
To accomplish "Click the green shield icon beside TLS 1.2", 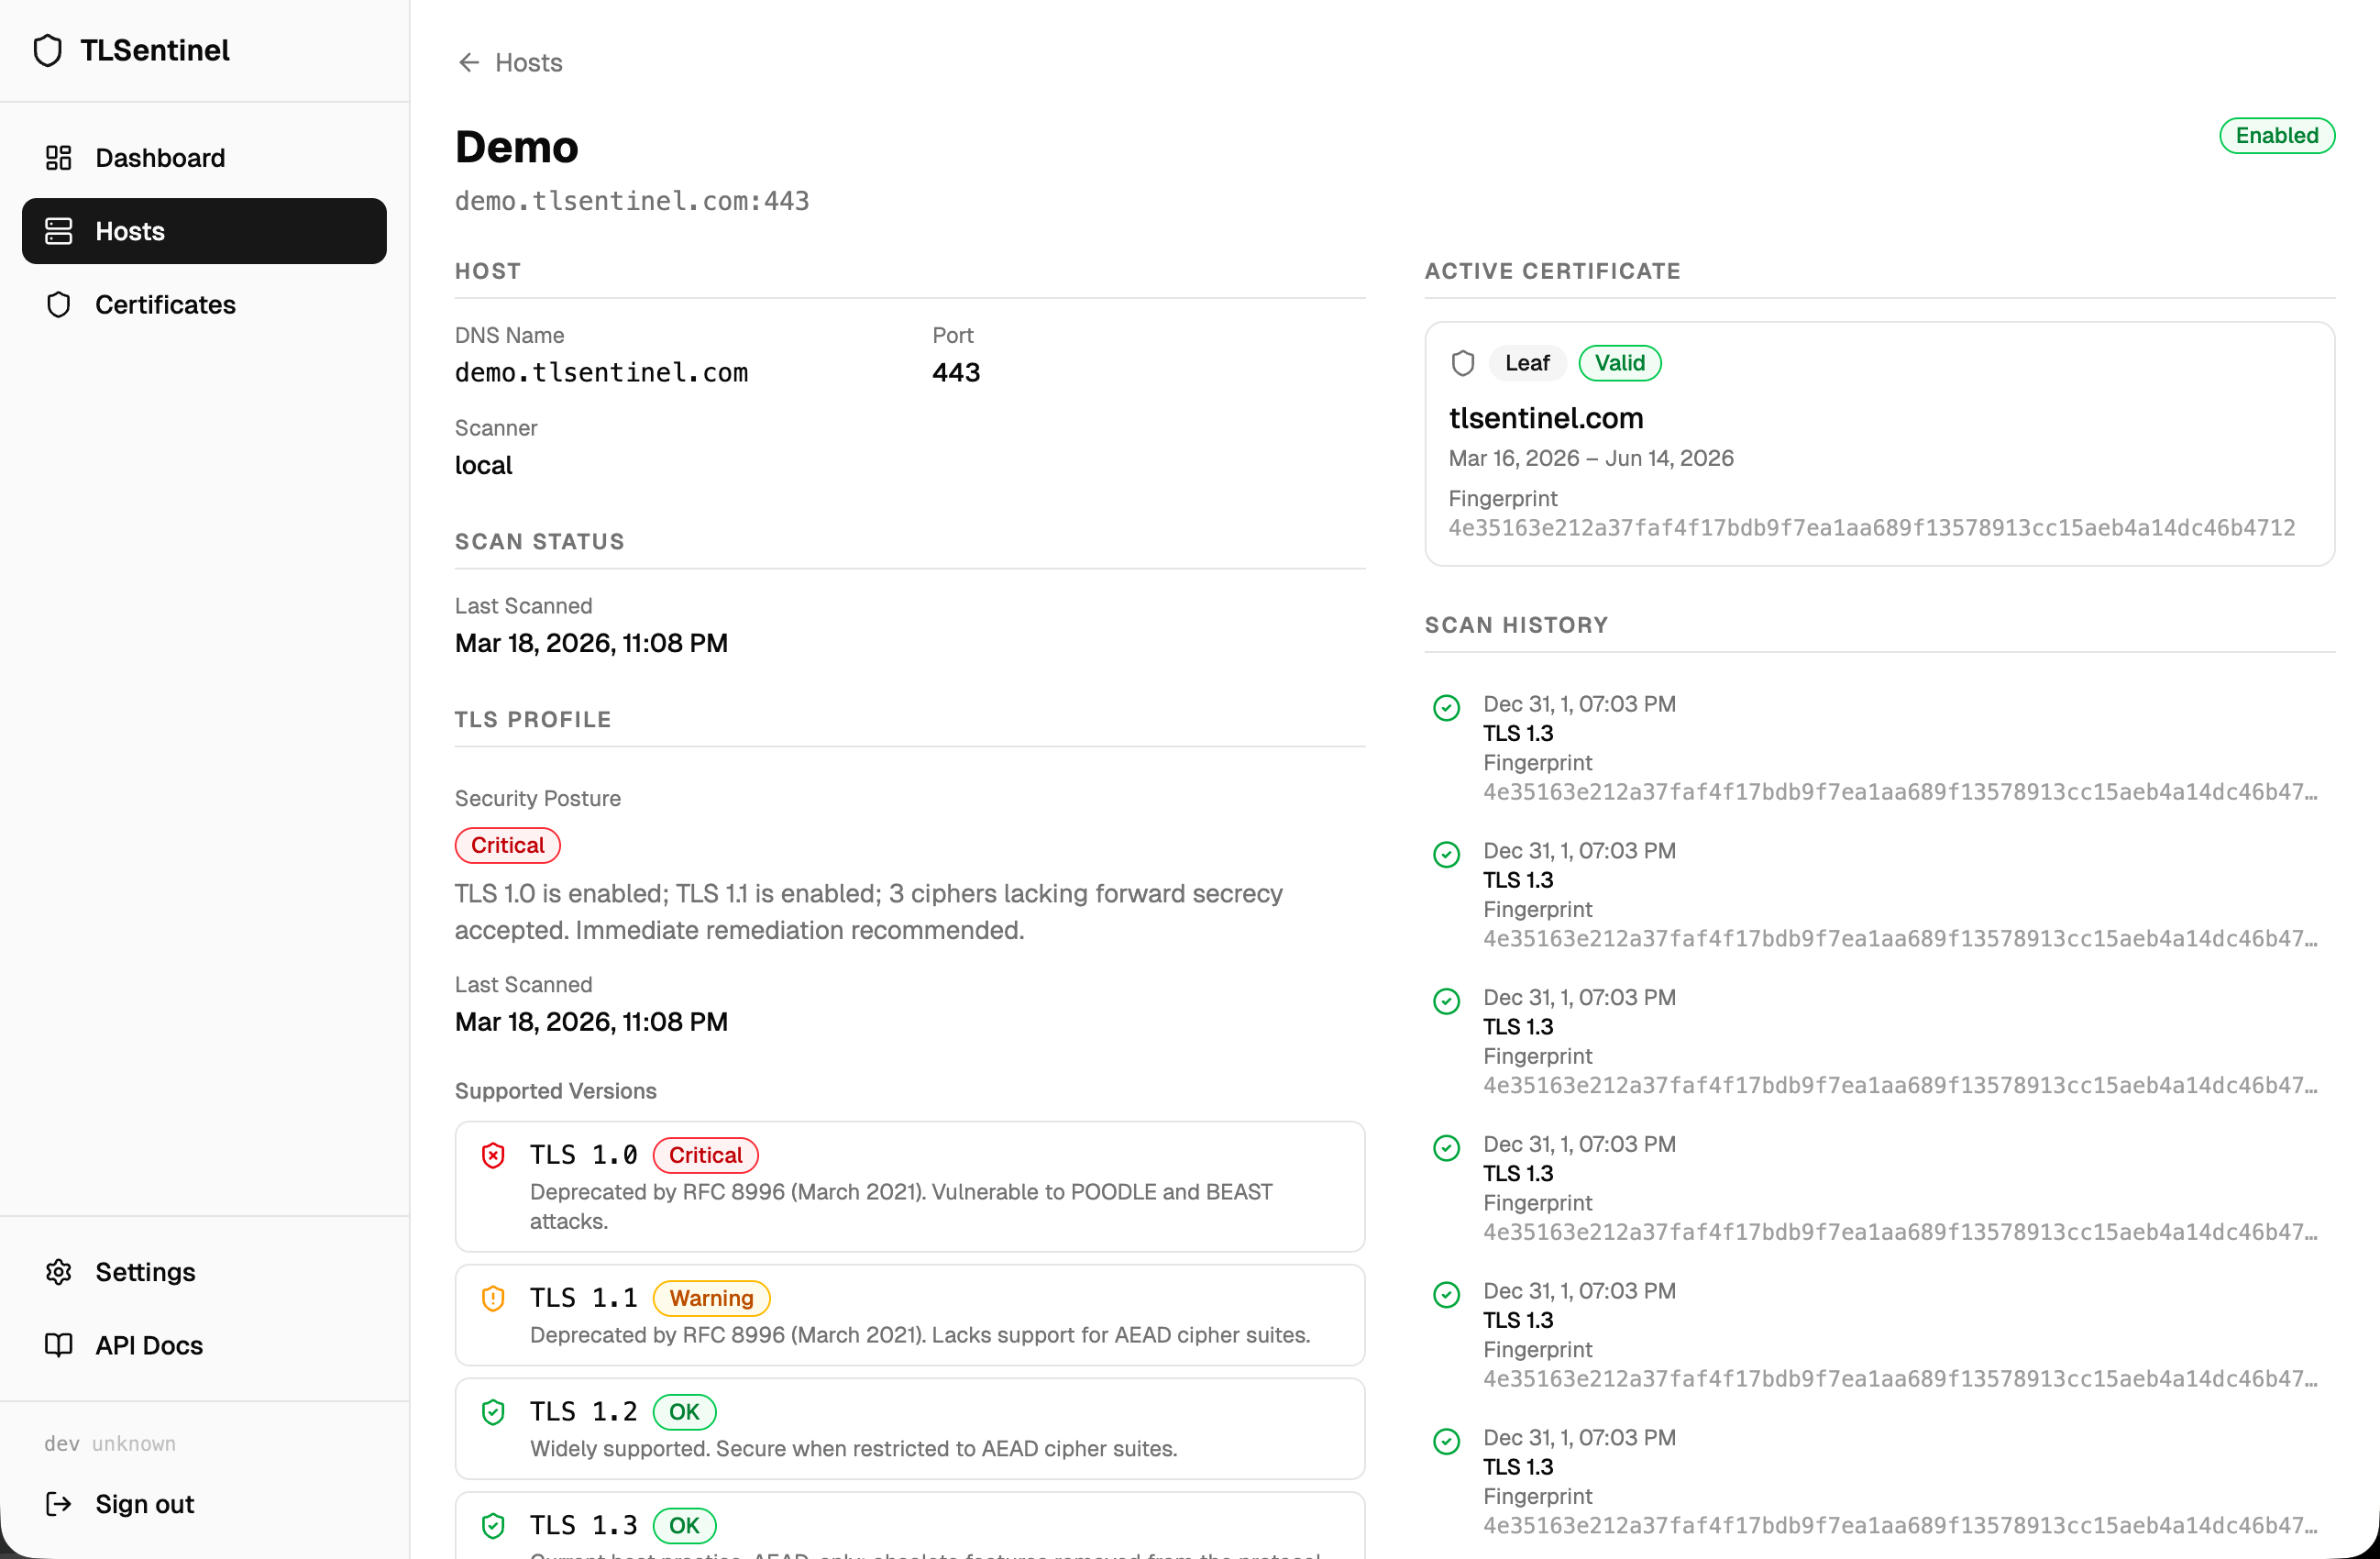I will click(x=493, y=1412).
